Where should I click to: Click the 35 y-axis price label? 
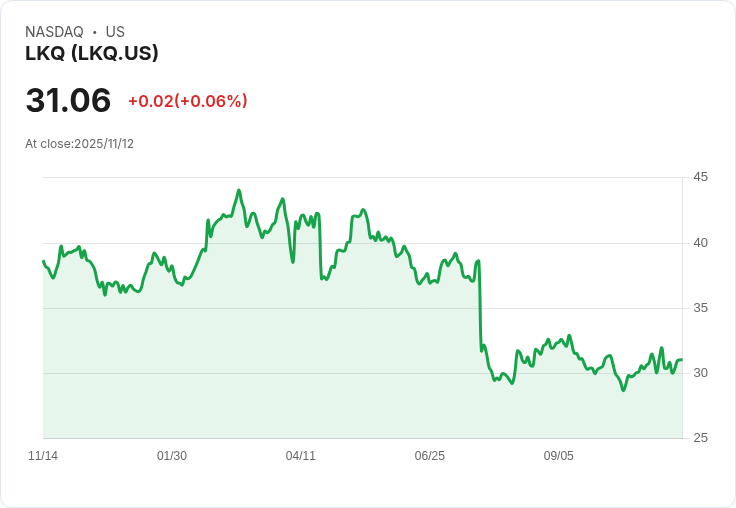(701, 308)
